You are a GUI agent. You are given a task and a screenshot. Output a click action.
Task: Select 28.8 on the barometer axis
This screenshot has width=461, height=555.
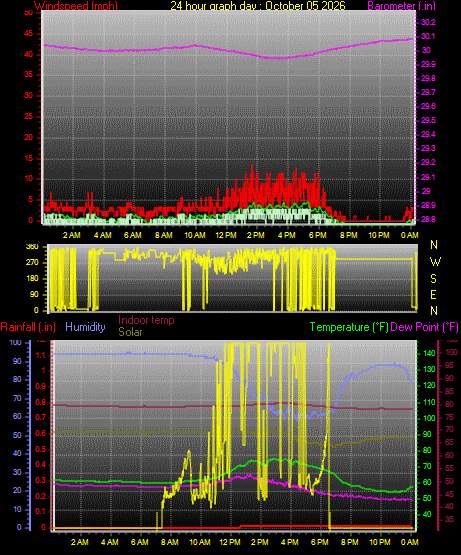428,219
